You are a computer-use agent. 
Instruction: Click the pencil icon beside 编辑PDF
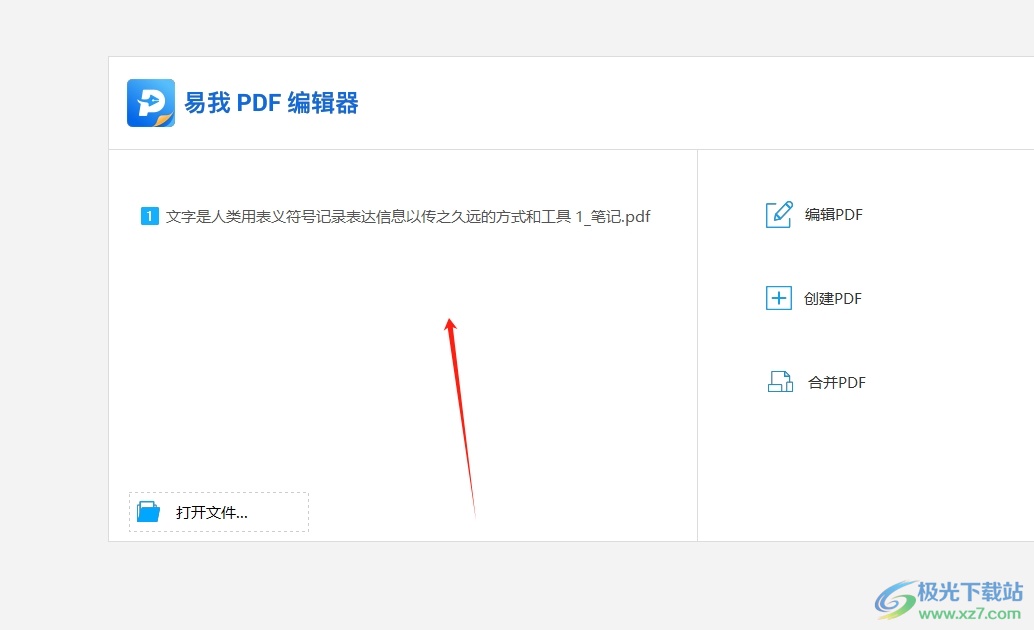[x=779, y=214]
